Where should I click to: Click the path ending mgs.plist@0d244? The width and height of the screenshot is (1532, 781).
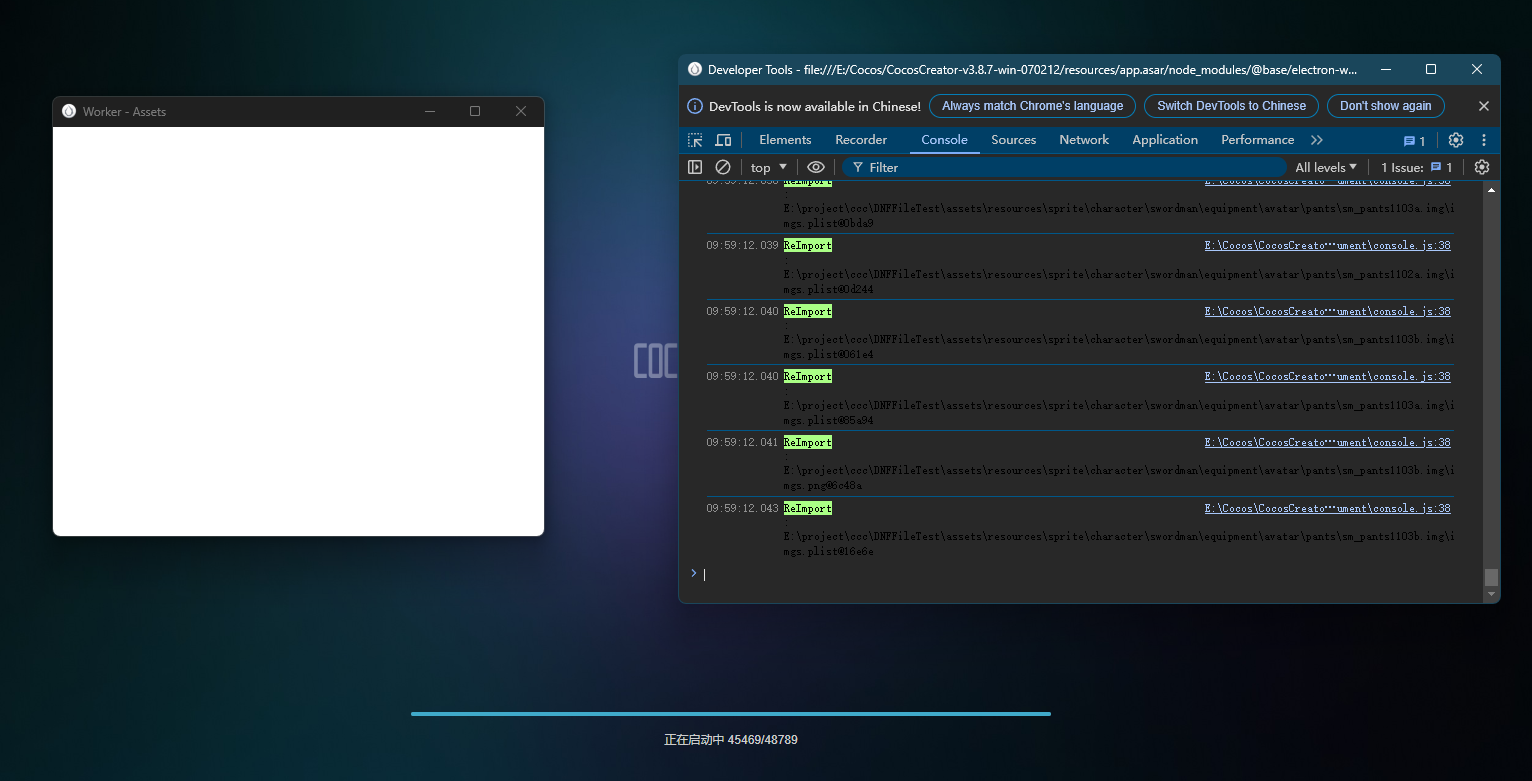tap(1118, 282)
